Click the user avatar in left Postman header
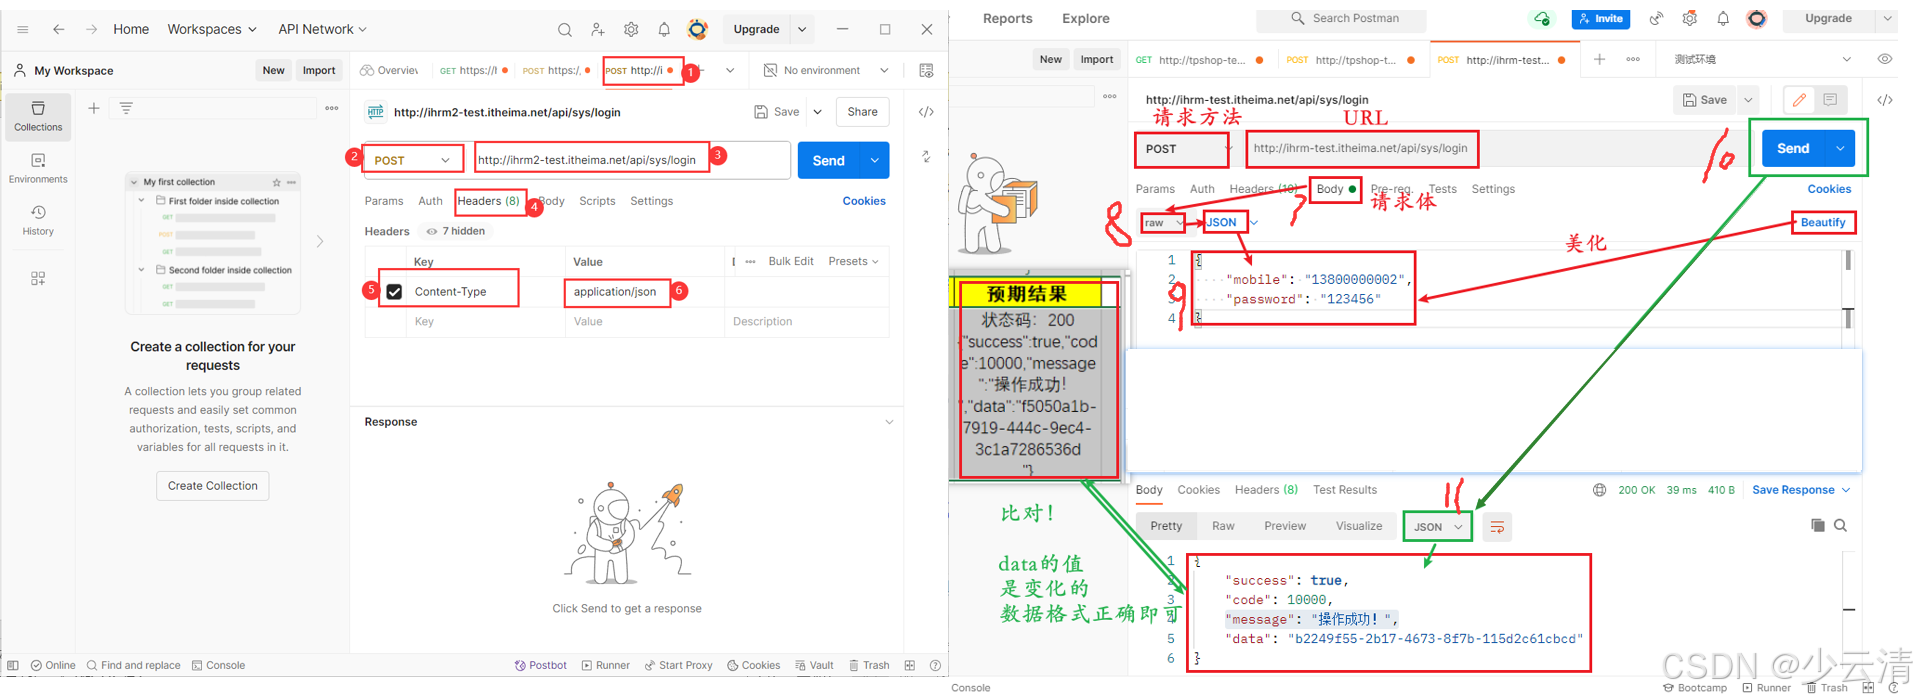Screen dimensions: 1917x698 (x=698, y=30)
